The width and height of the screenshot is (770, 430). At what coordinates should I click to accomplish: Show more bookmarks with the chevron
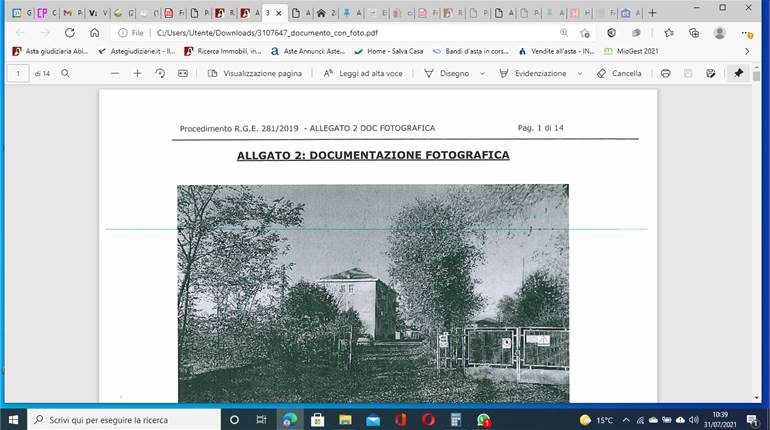pos(747,51)
